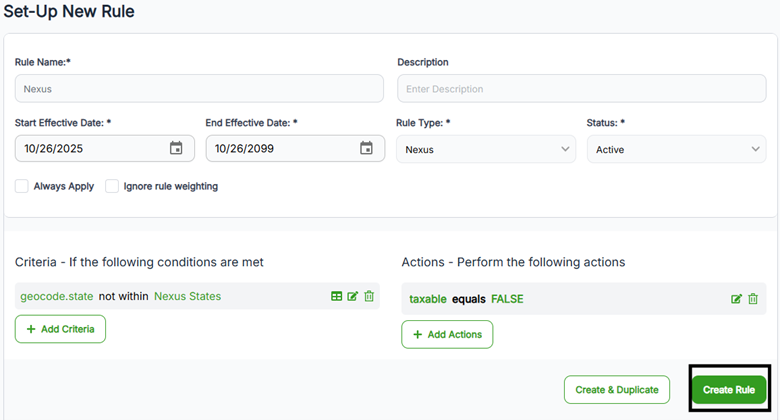
Task: Expand the Rule Type dropdown
Action: [486, 150]
